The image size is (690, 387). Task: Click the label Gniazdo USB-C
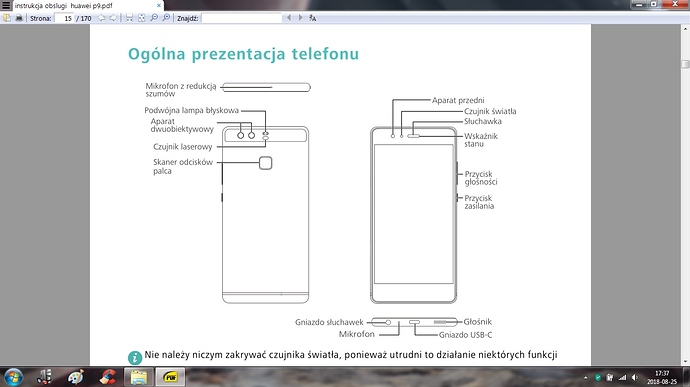pyautogui.click(x=465, y=335)
